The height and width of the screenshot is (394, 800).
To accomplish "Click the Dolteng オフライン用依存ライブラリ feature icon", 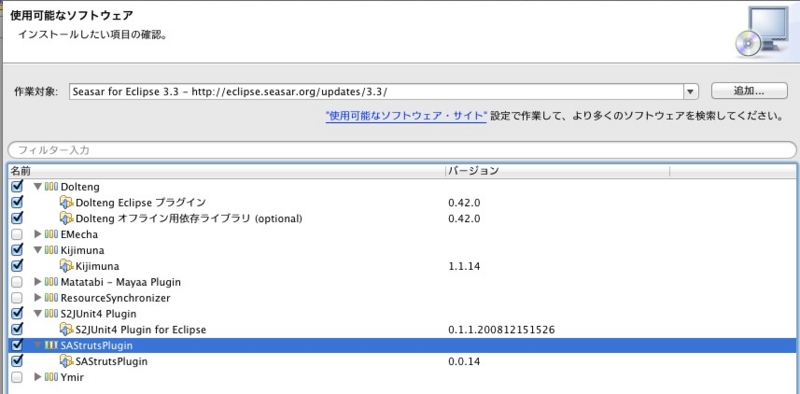I will point(66,218).
